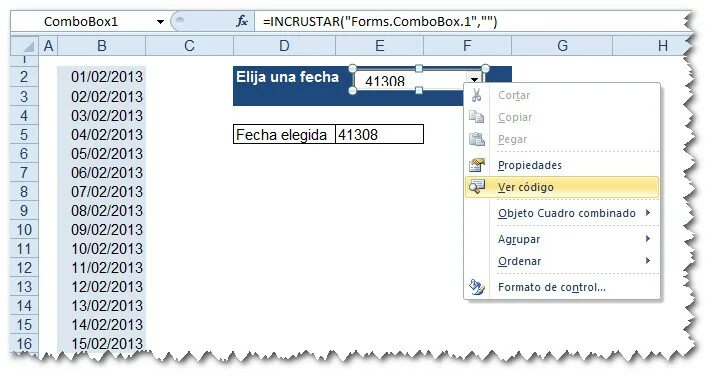Select Ordenar menu entry
712x378 pixels.
pyautogui.click(x=562, y=261)
